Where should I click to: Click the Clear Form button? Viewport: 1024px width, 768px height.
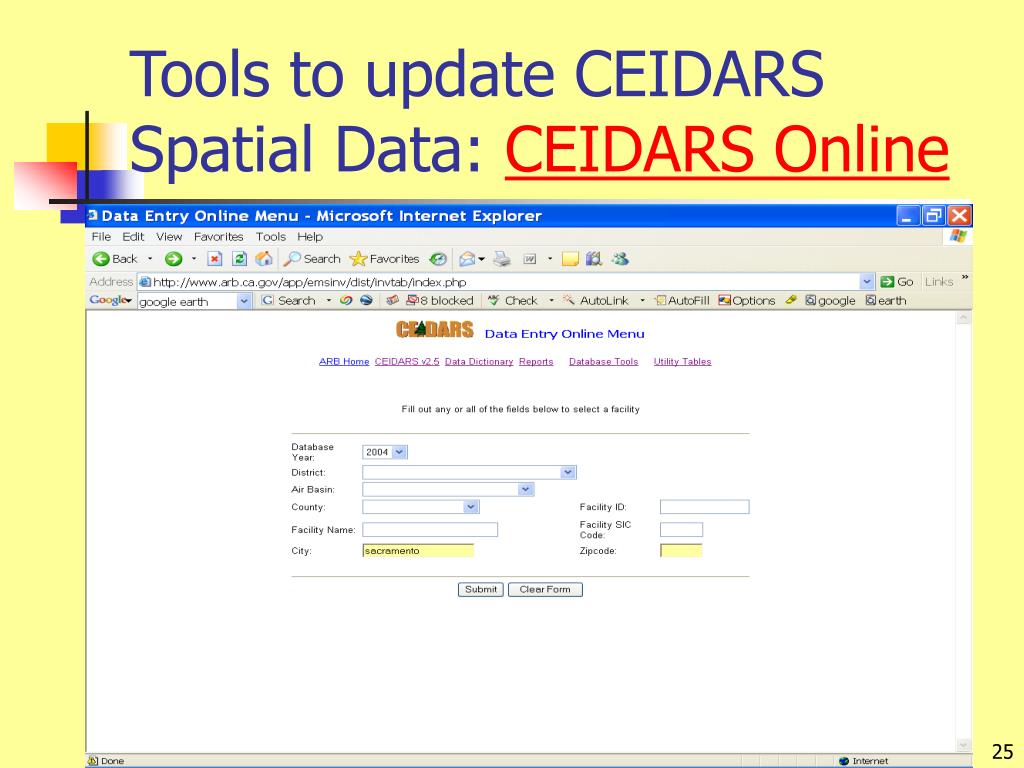tap(545, 590)
